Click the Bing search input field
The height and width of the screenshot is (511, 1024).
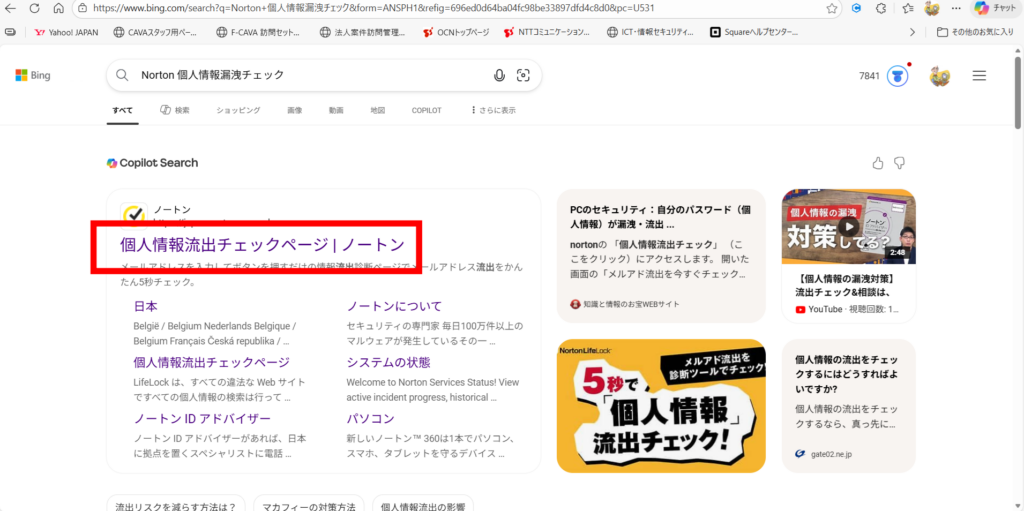310,75
